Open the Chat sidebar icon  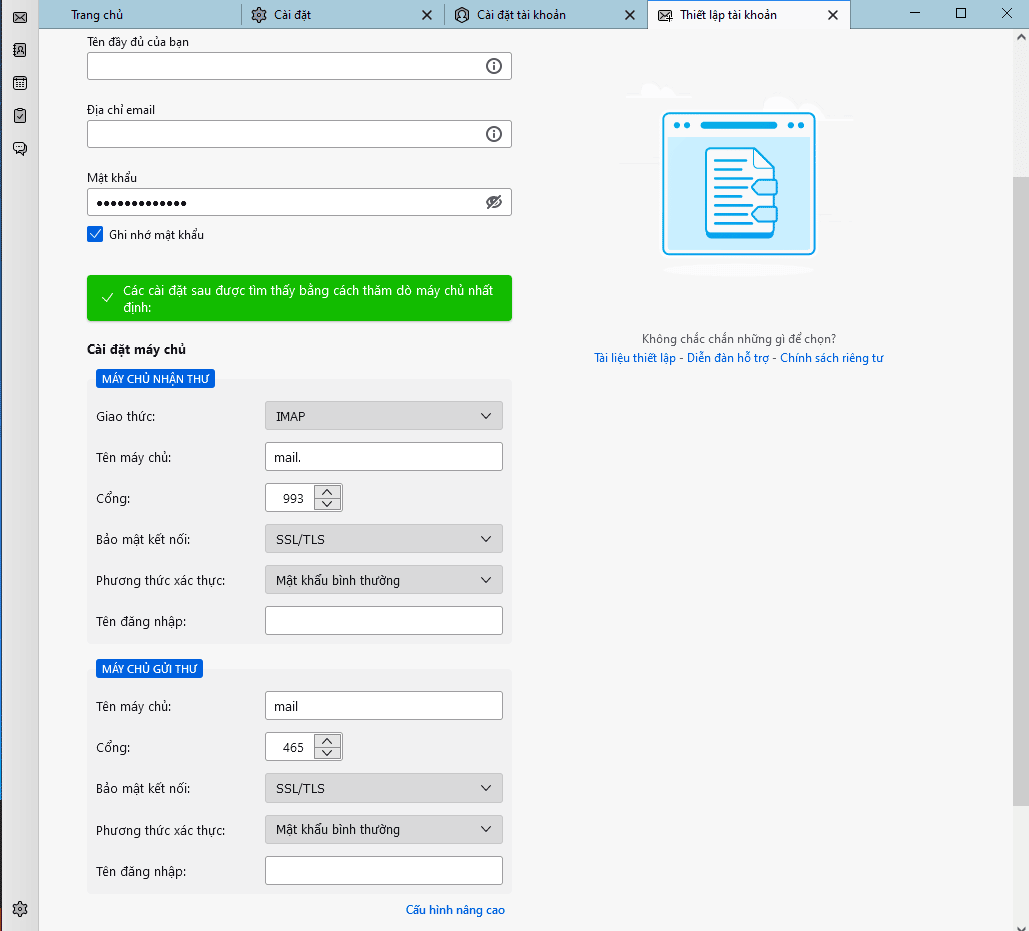(19, 149)
